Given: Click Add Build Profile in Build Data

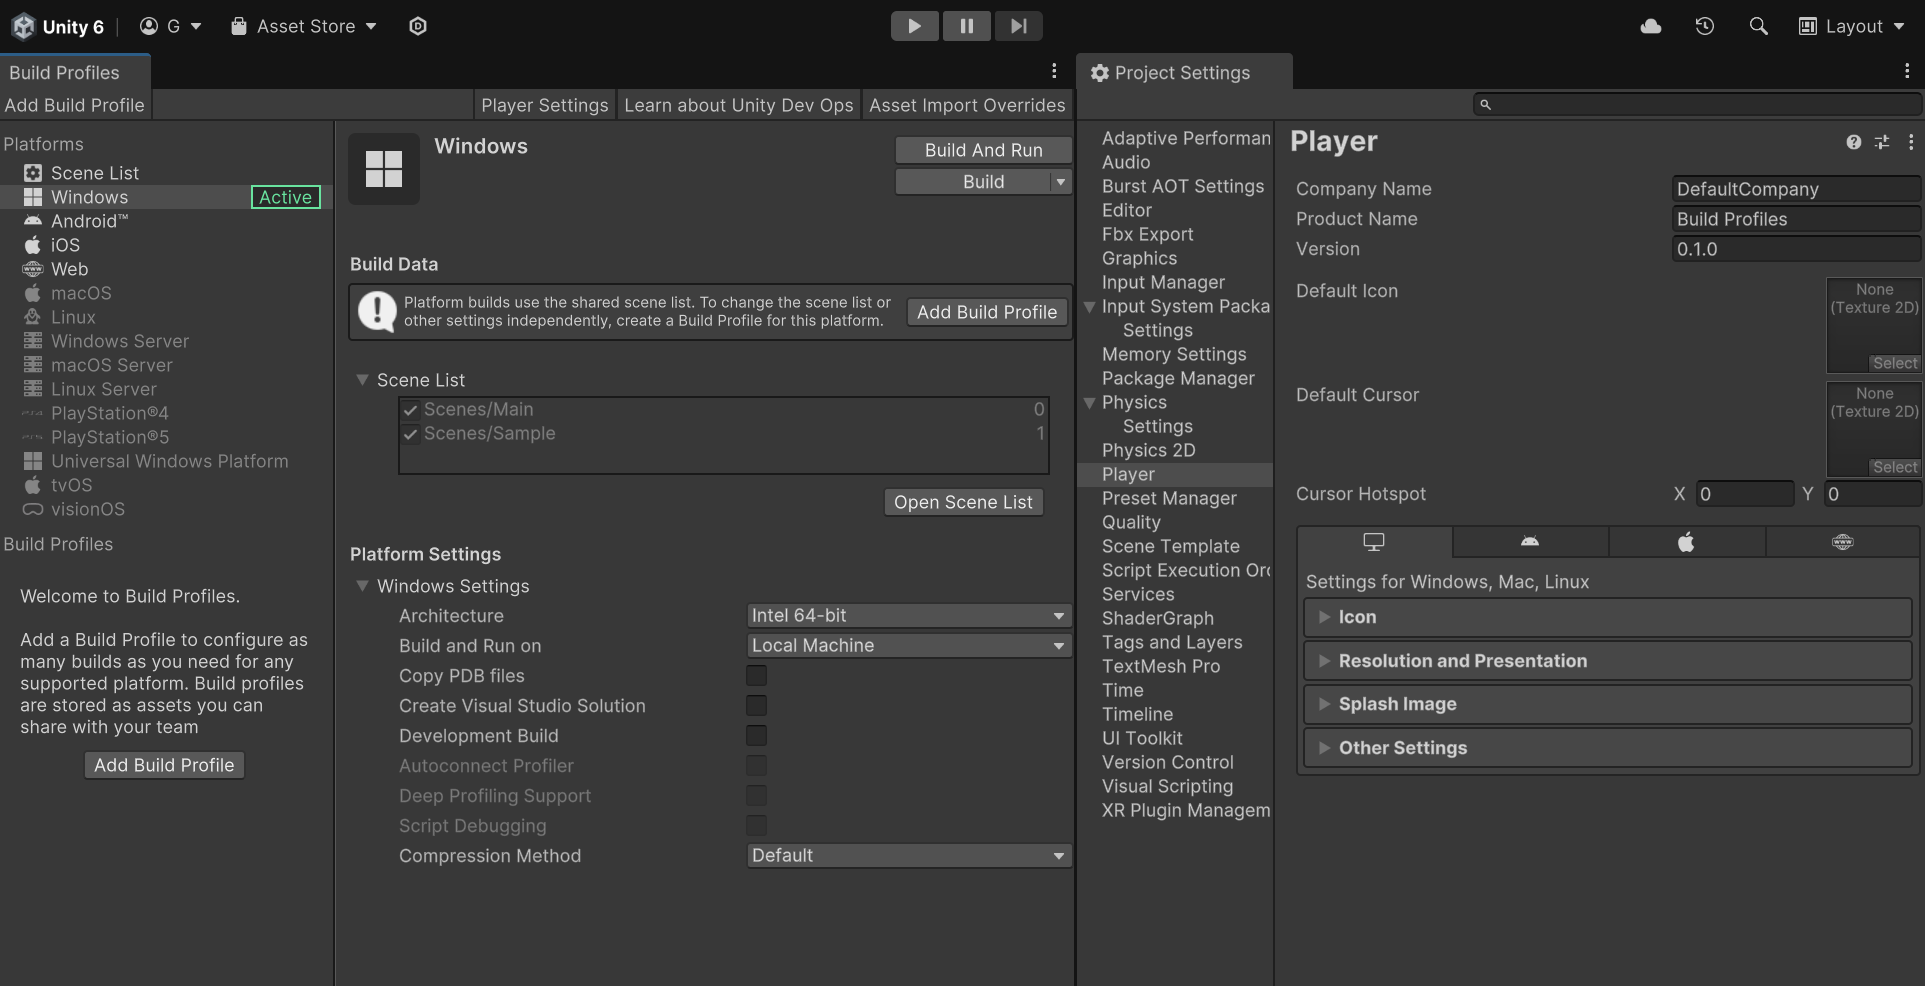Looking at the screenshot, I should pyautogui.click(x=987, y=312).
